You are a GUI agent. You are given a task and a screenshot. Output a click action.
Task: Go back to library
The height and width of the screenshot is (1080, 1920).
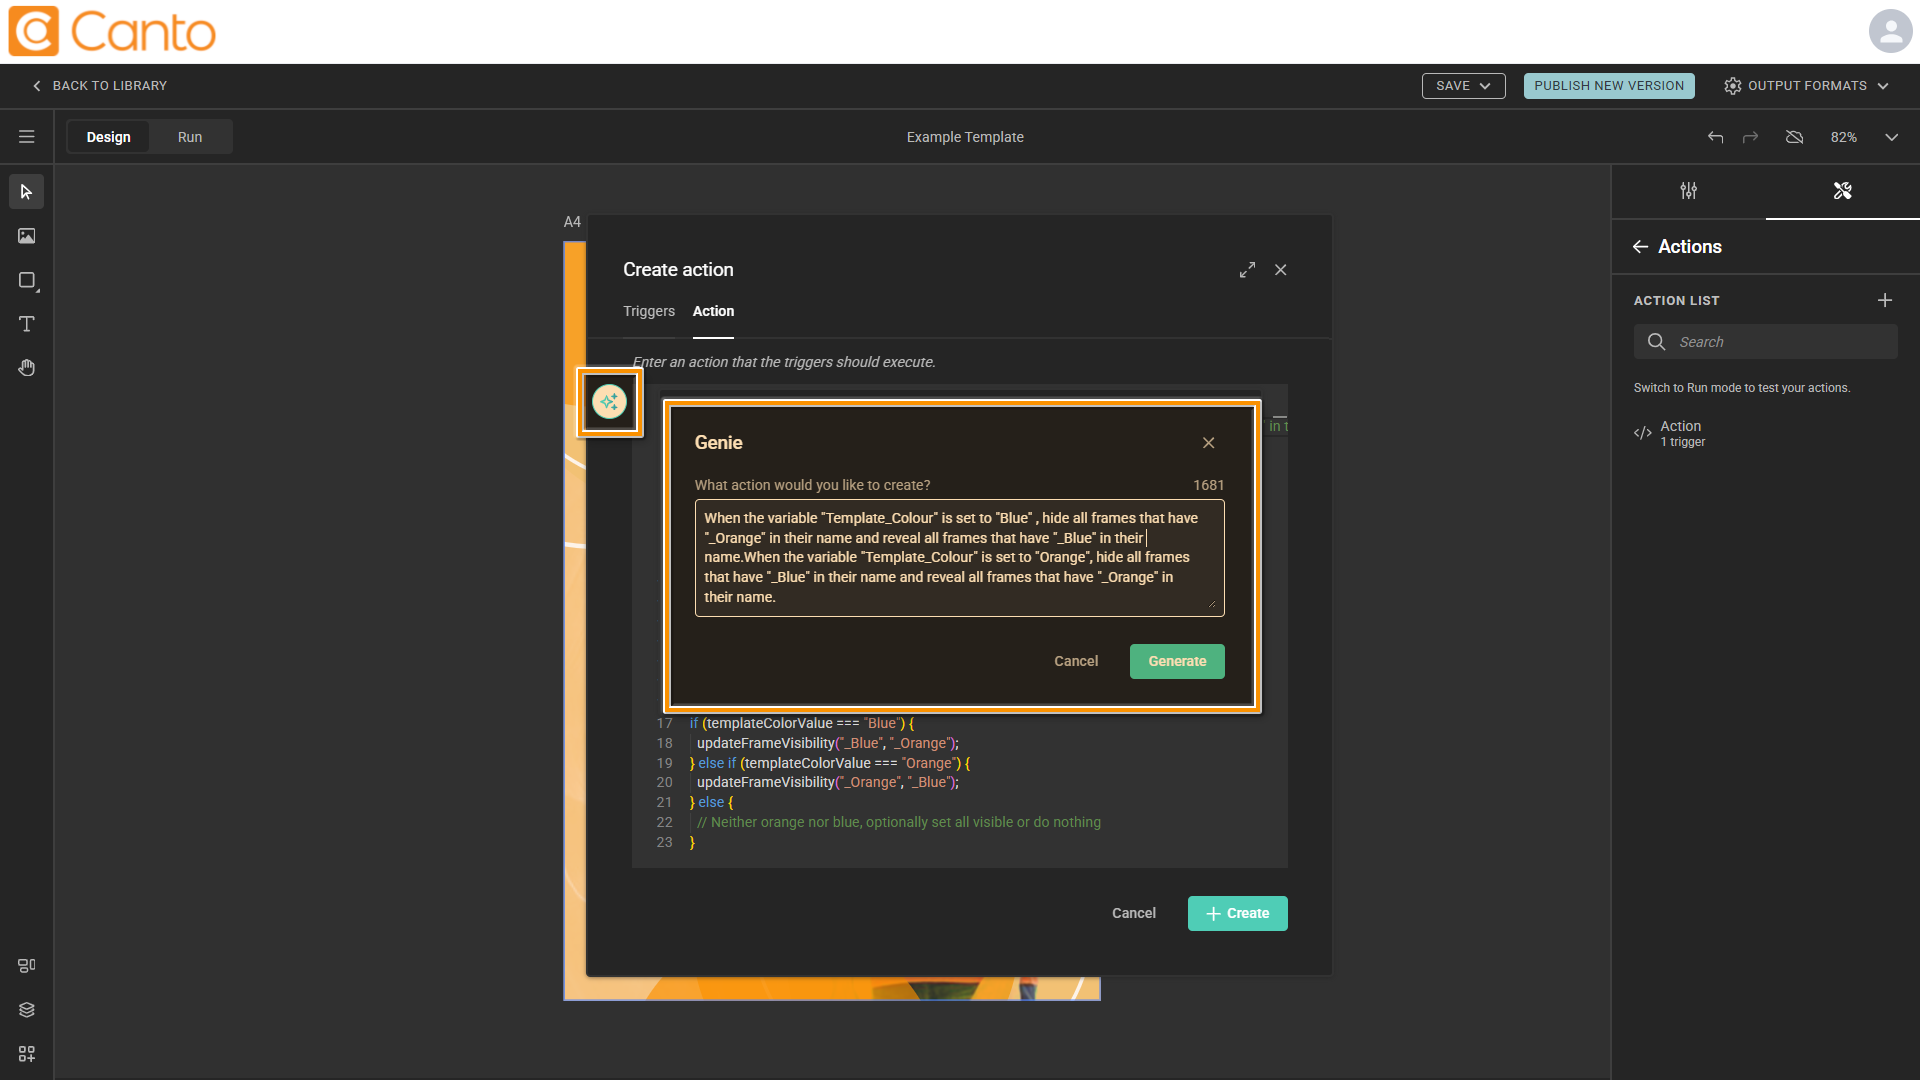pyautogui.click(x=99, y=86)
